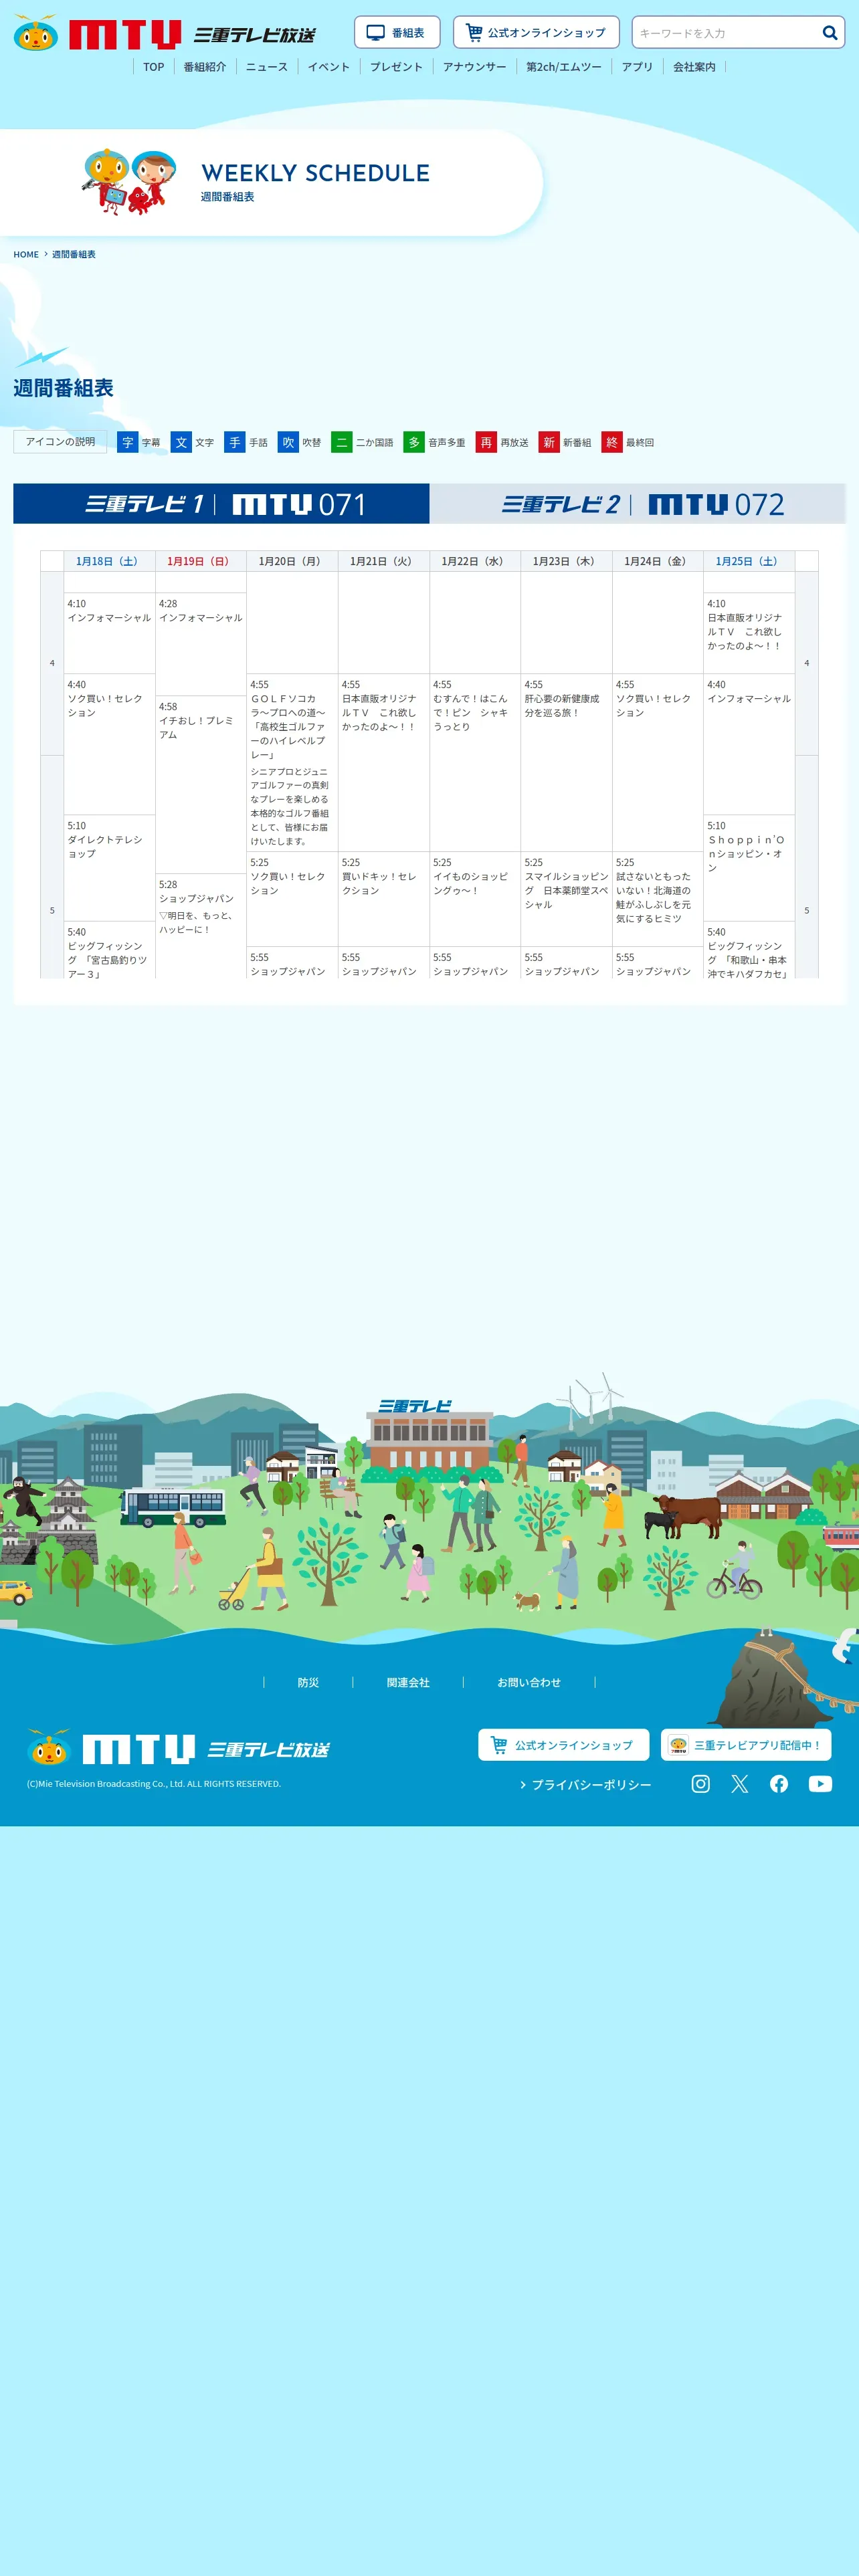This screenshot has width=859, height=2576.
Task: Click 三重テレビアプリ配信中！ button
Action: click(x=746, y=1745)
